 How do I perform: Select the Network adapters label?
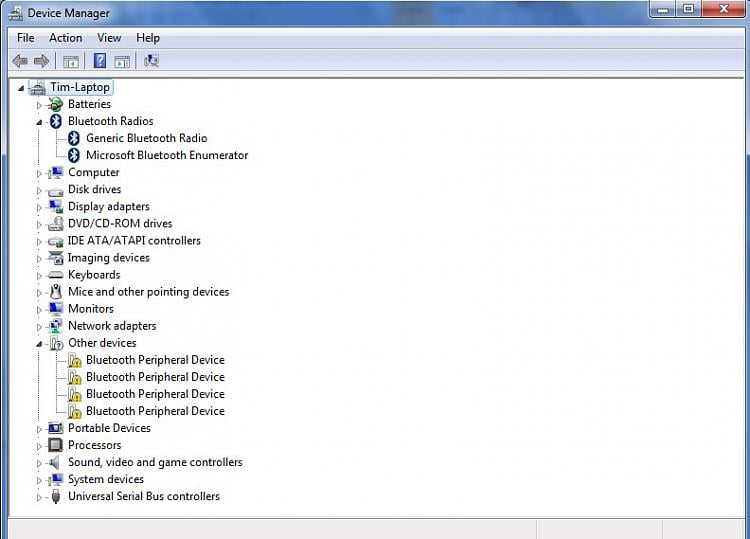(112, 326)
